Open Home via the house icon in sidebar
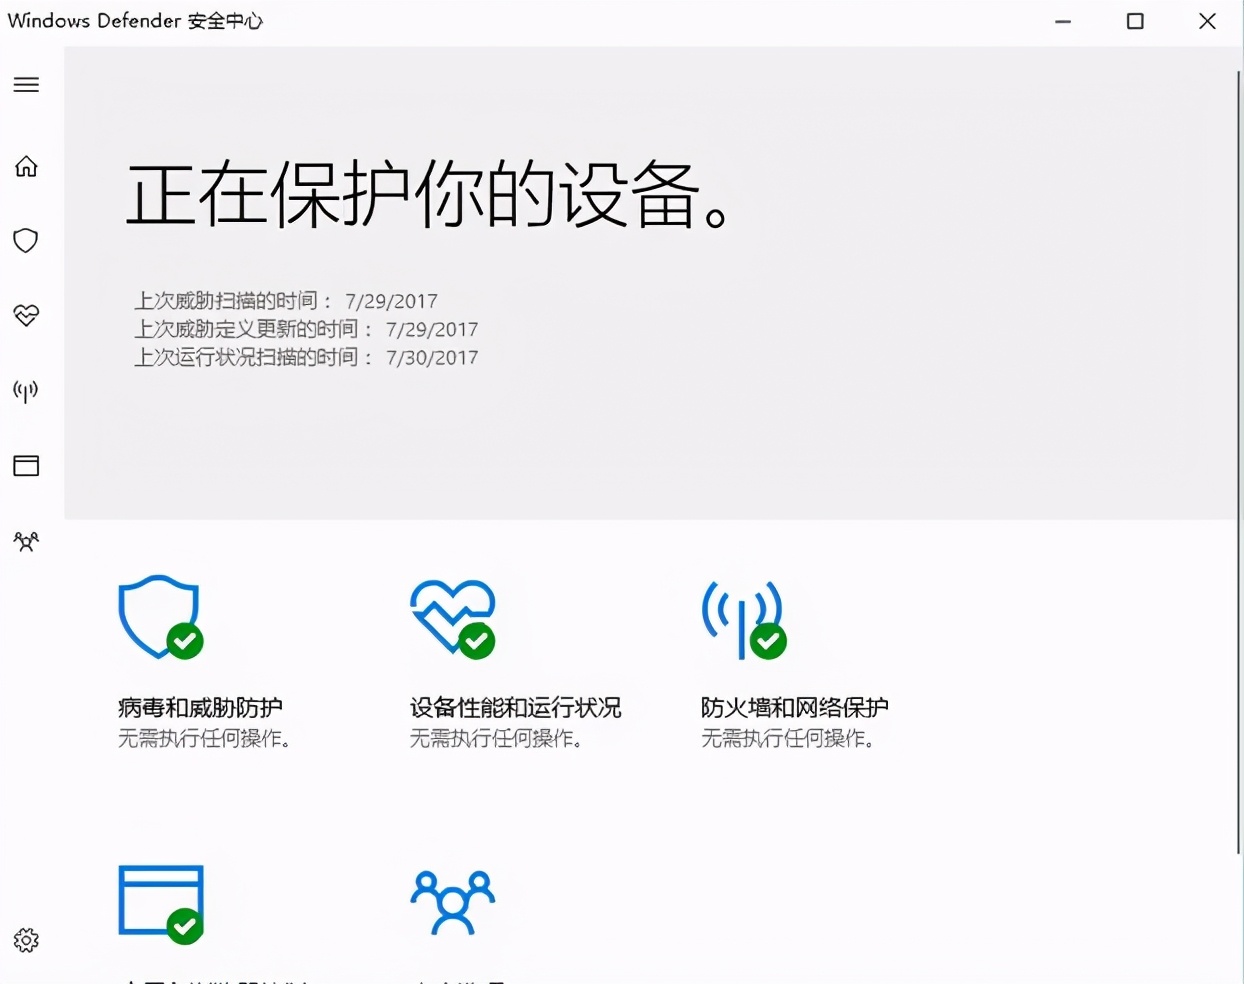Viewport: 1244px width, 984px height. (x=26, y=166)
